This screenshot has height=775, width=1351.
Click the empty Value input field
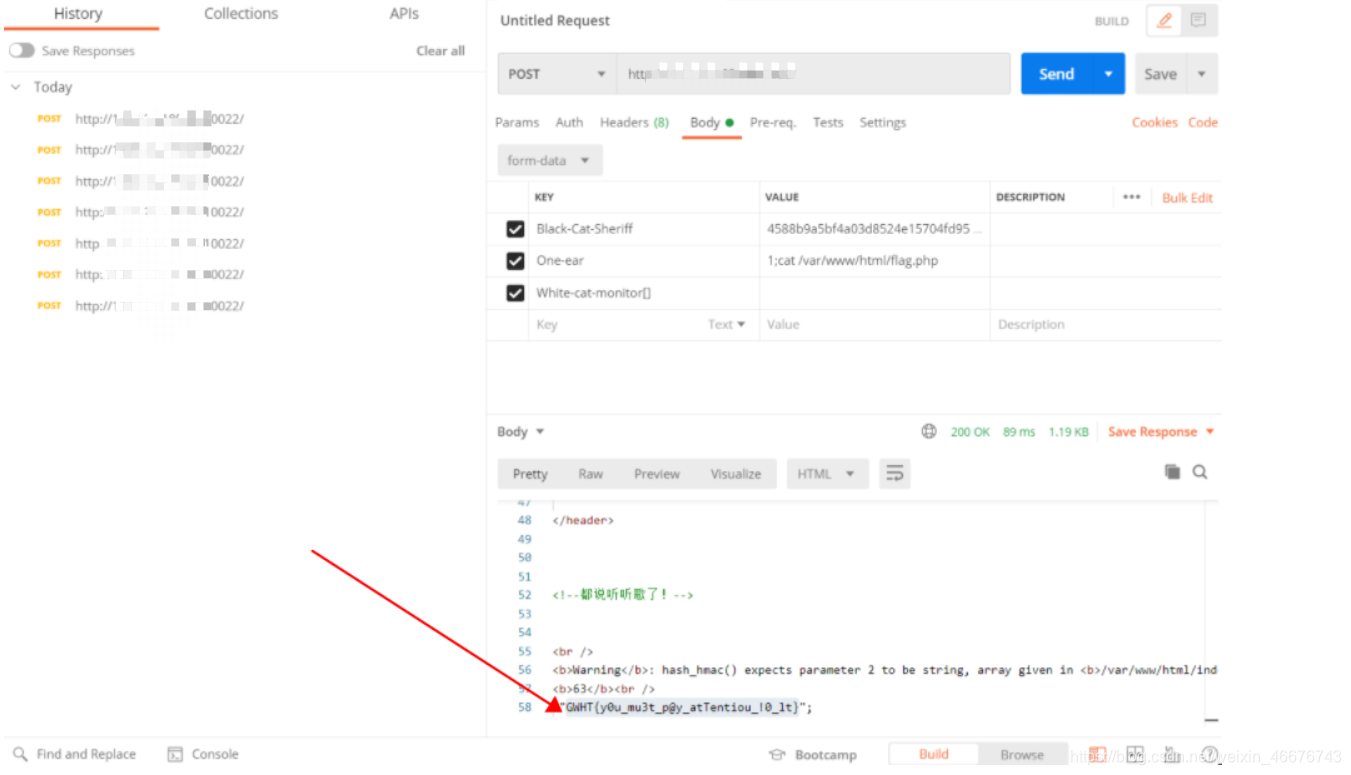click(874, 324)
